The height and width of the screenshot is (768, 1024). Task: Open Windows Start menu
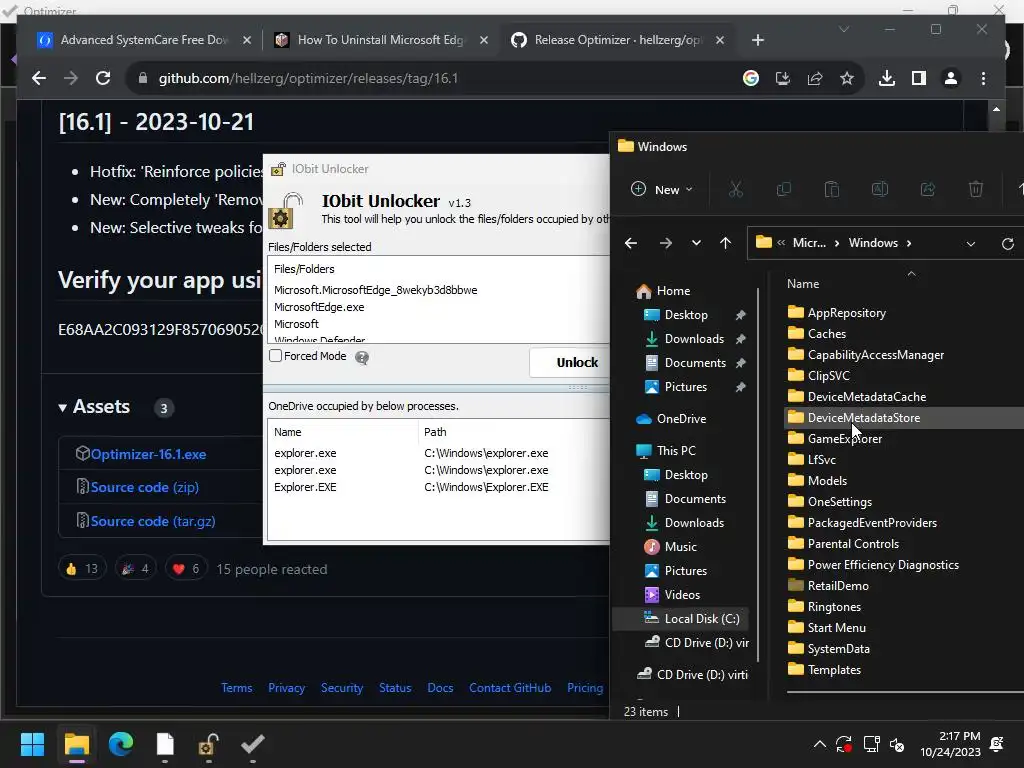point(32,744)
